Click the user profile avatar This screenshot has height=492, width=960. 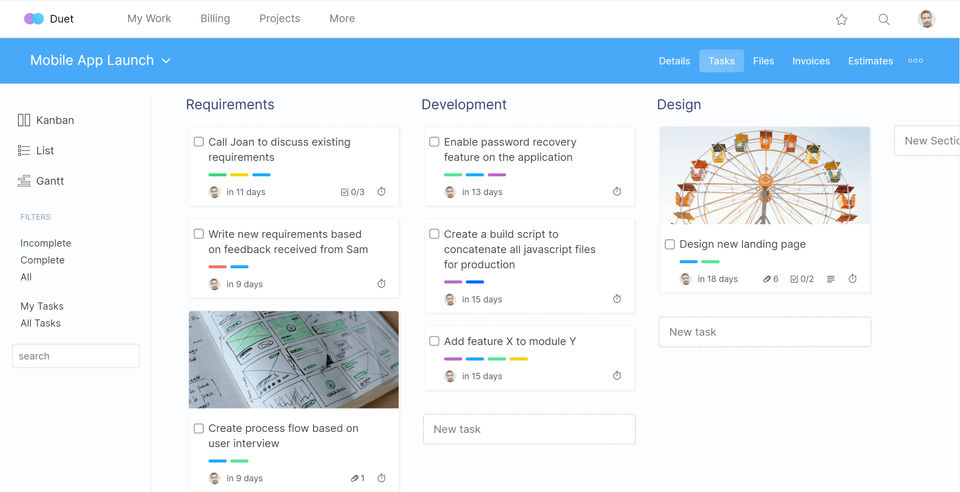pos(927,19)
